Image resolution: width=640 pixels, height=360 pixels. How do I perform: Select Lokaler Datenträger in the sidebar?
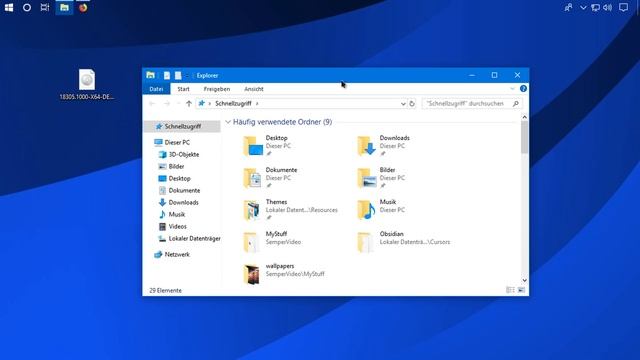(194, 238)
